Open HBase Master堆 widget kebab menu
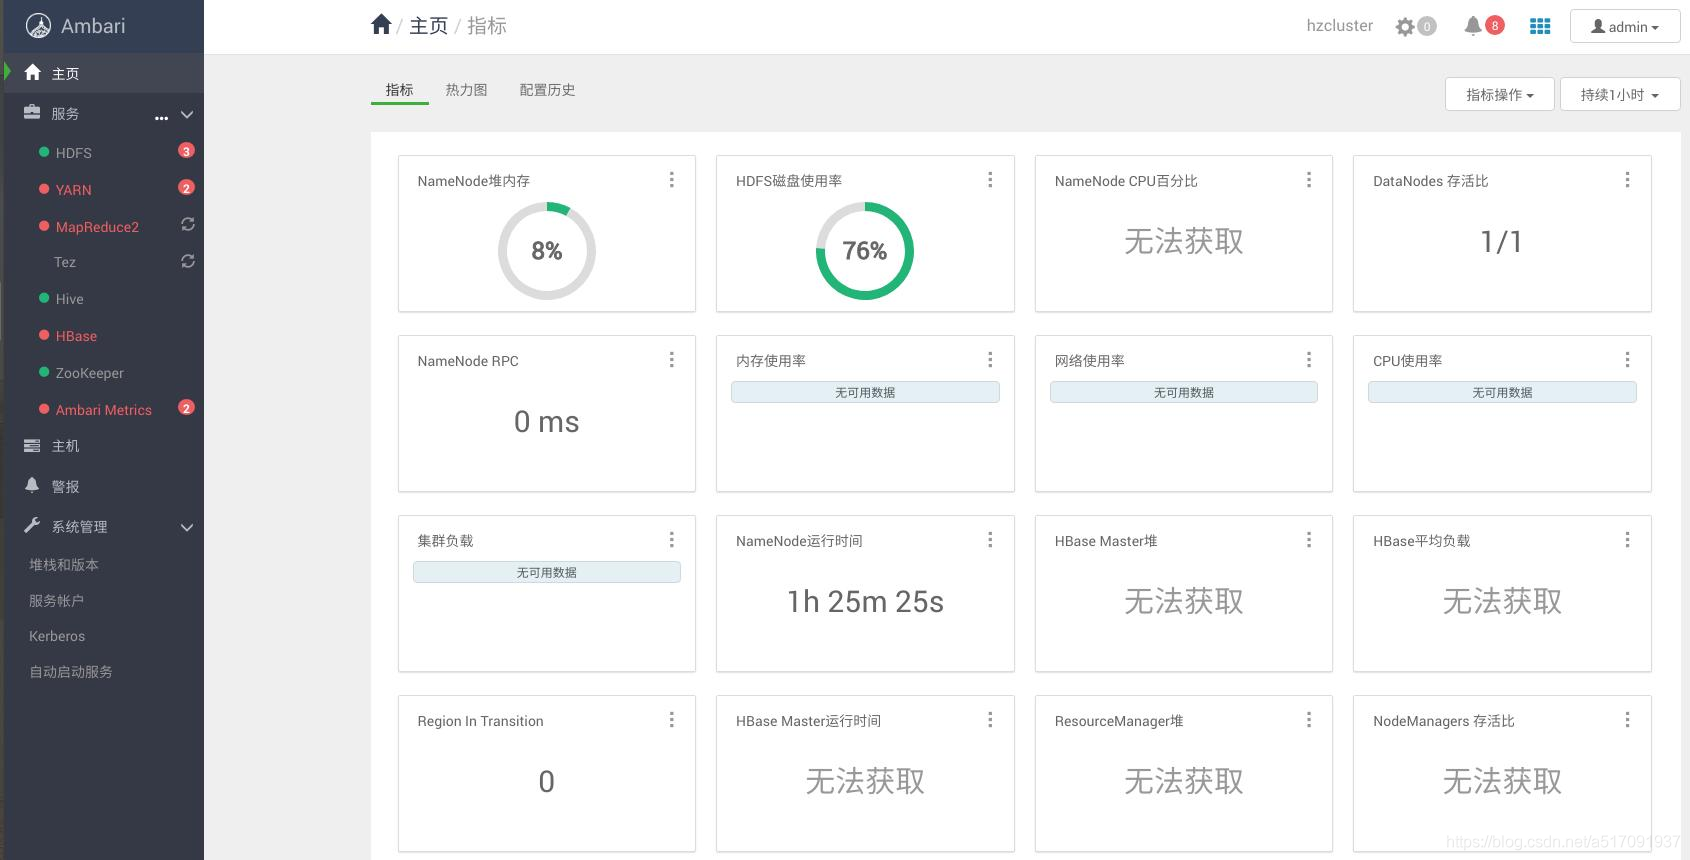Image resolution: width=1690 pixels, height=860 pixels. (x=1308, y=540)
